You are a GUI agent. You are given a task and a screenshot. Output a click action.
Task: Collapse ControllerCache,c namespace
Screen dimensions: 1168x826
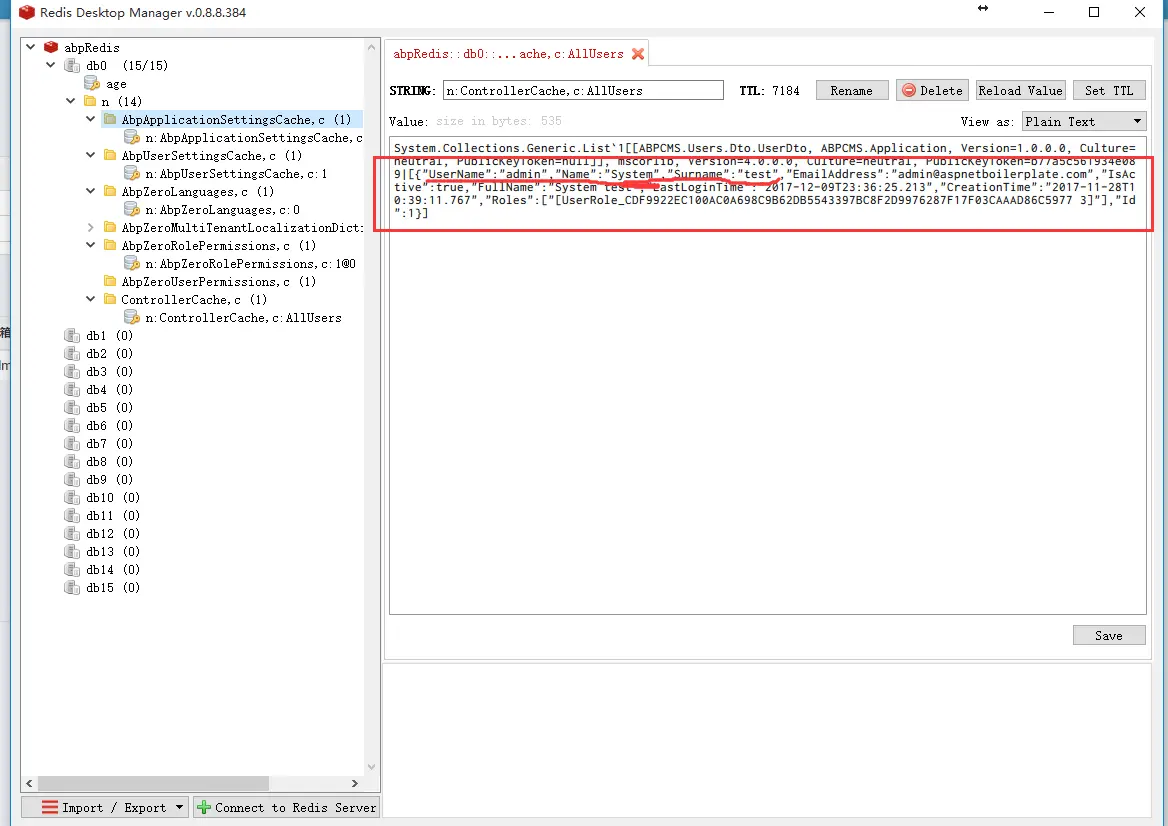coord(91,299)
